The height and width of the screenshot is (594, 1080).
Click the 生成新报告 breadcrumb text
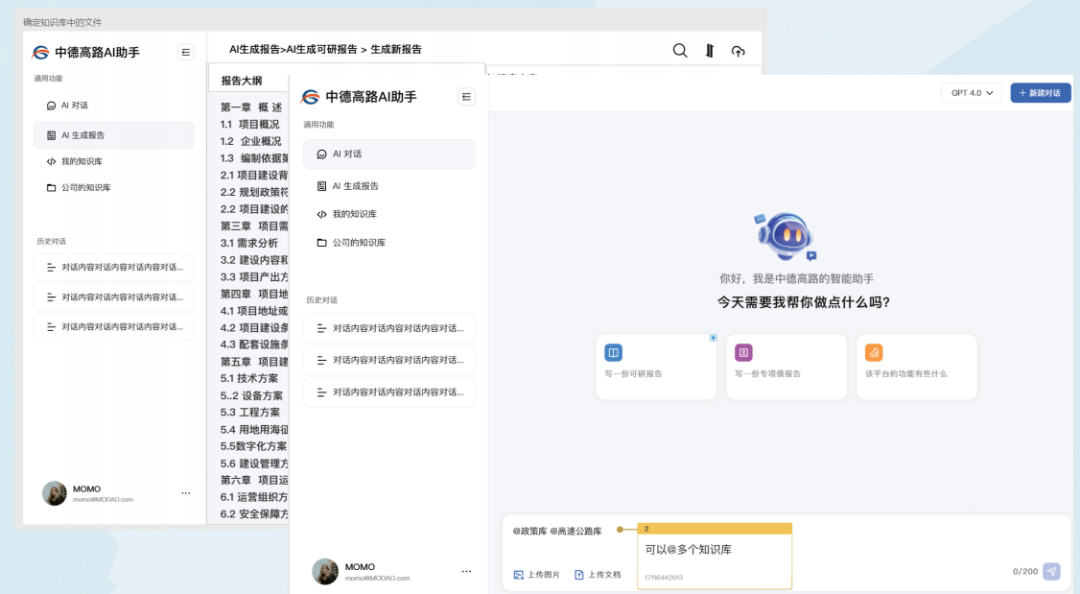click(396, 50)
